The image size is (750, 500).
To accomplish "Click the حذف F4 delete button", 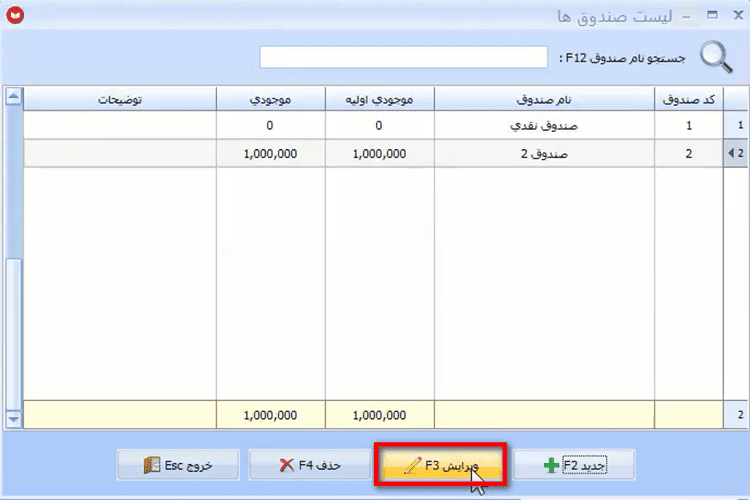I will (x=309, y=465).
